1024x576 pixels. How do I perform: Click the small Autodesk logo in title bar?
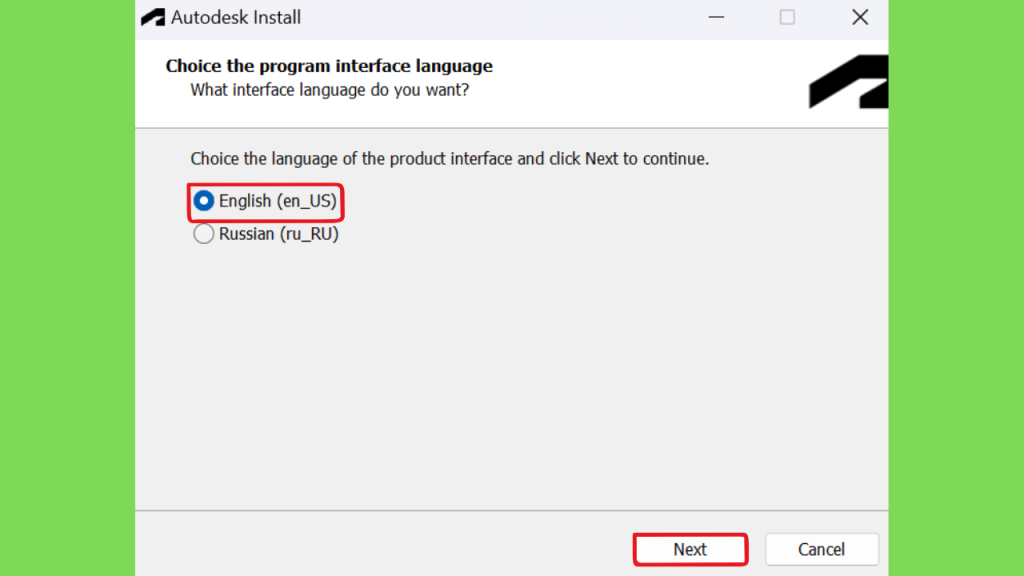coord(153,18)
